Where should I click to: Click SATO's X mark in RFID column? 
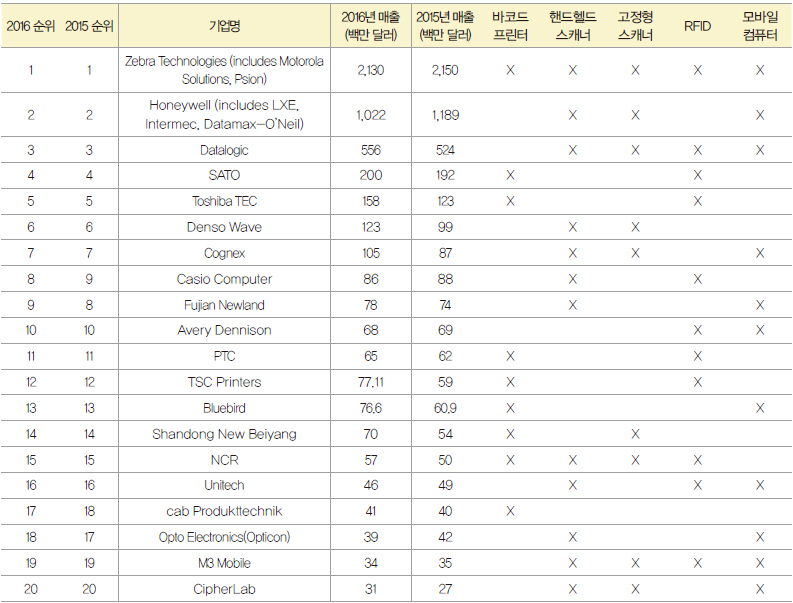point(697,176)
